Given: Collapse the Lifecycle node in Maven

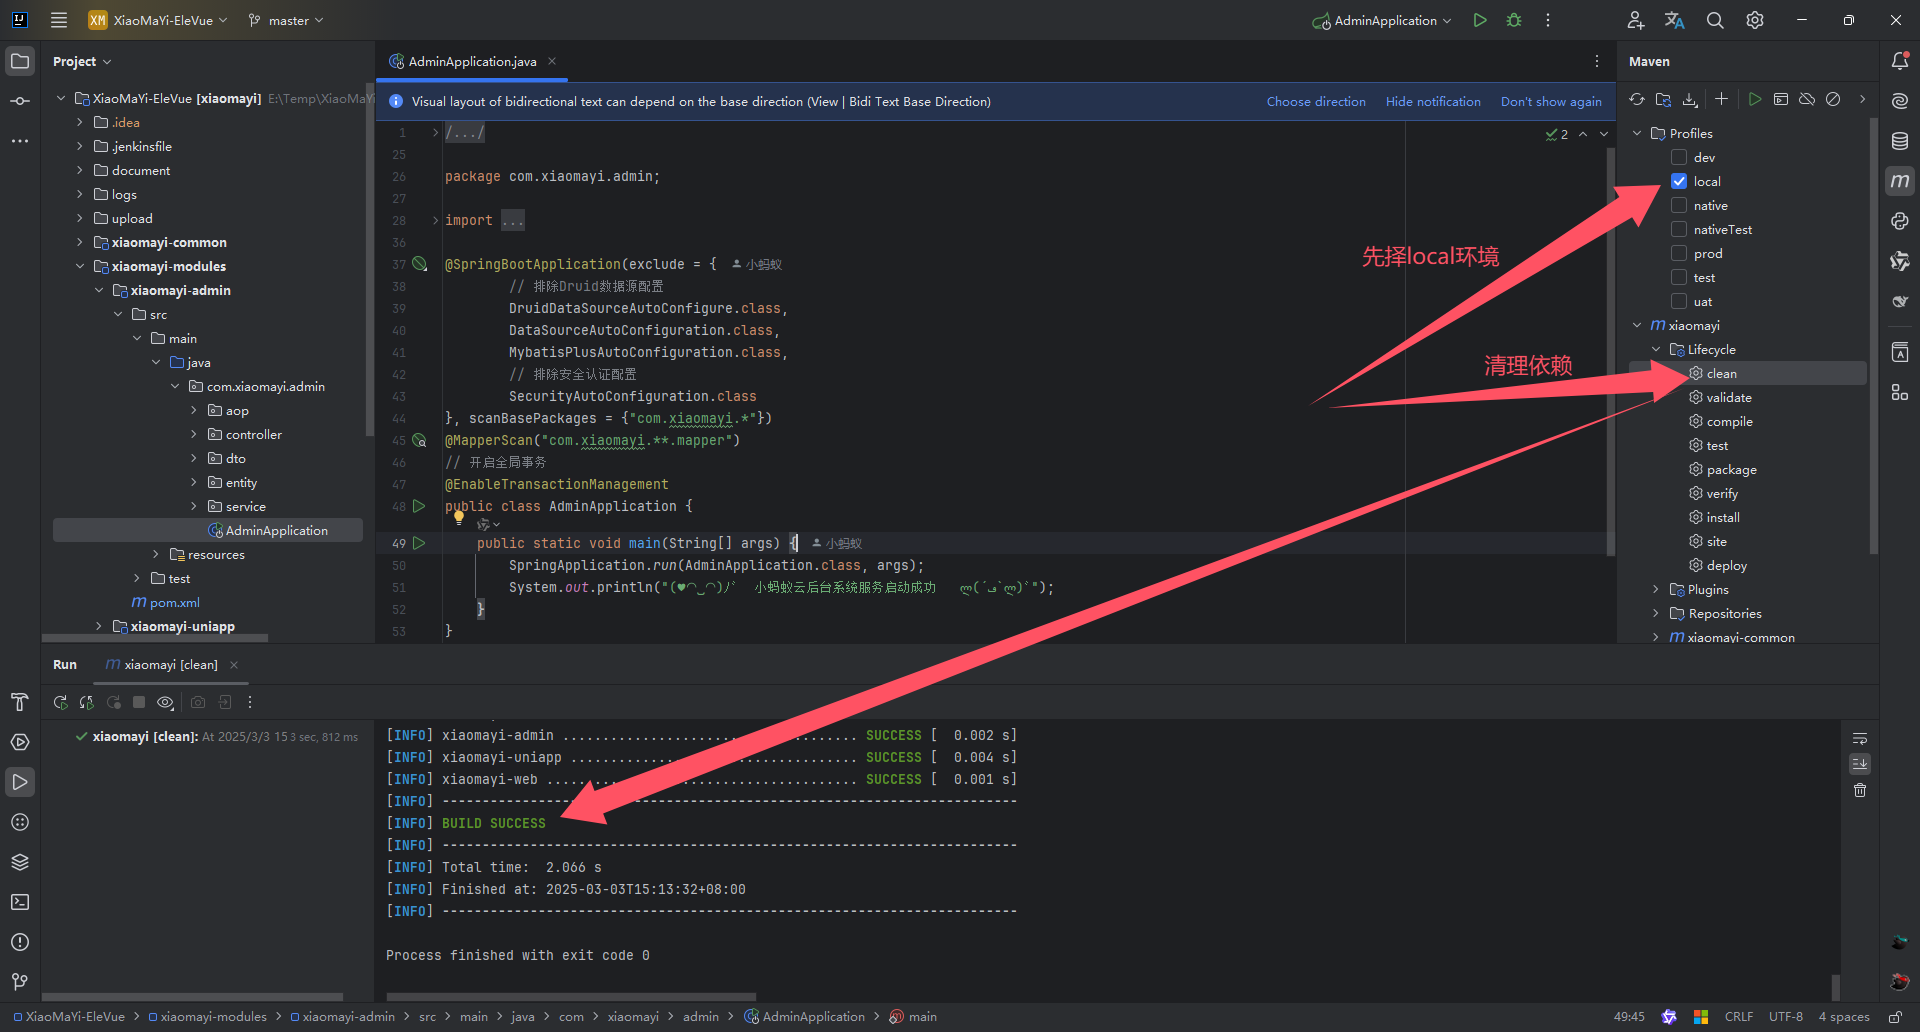Looking at the screenshot, I should coord(1656,349).
